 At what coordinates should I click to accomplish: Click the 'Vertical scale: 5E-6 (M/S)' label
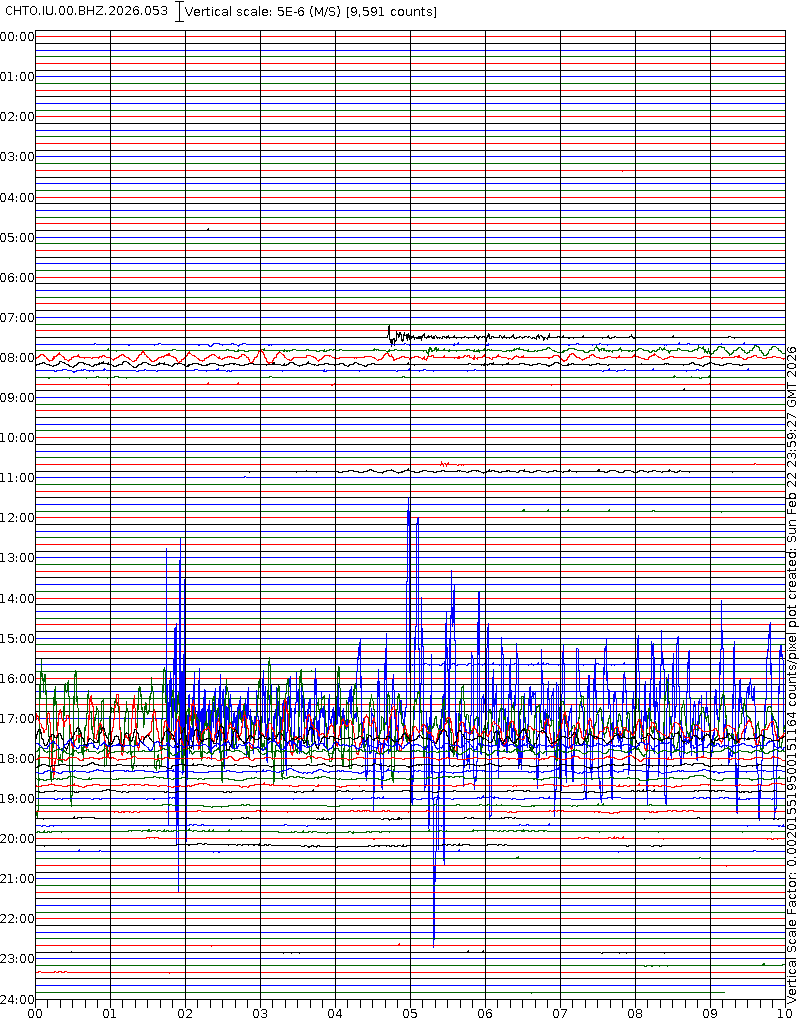(264, 12)
